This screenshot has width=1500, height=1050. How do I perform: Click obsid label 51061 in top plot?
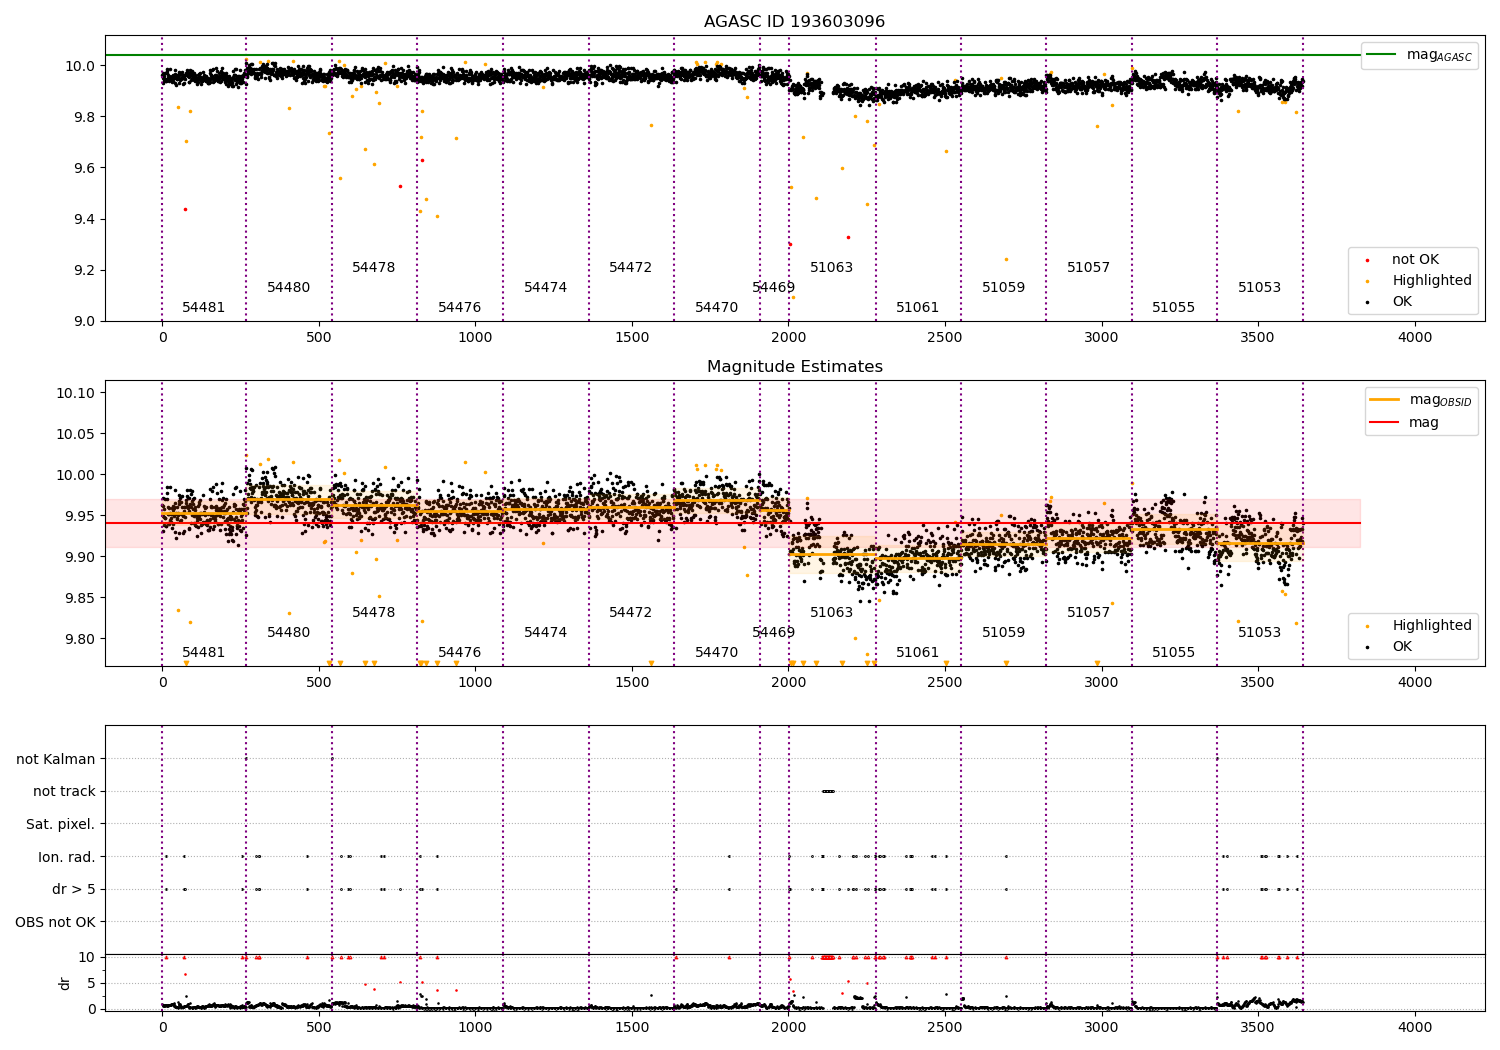click(x=918, y=308)
